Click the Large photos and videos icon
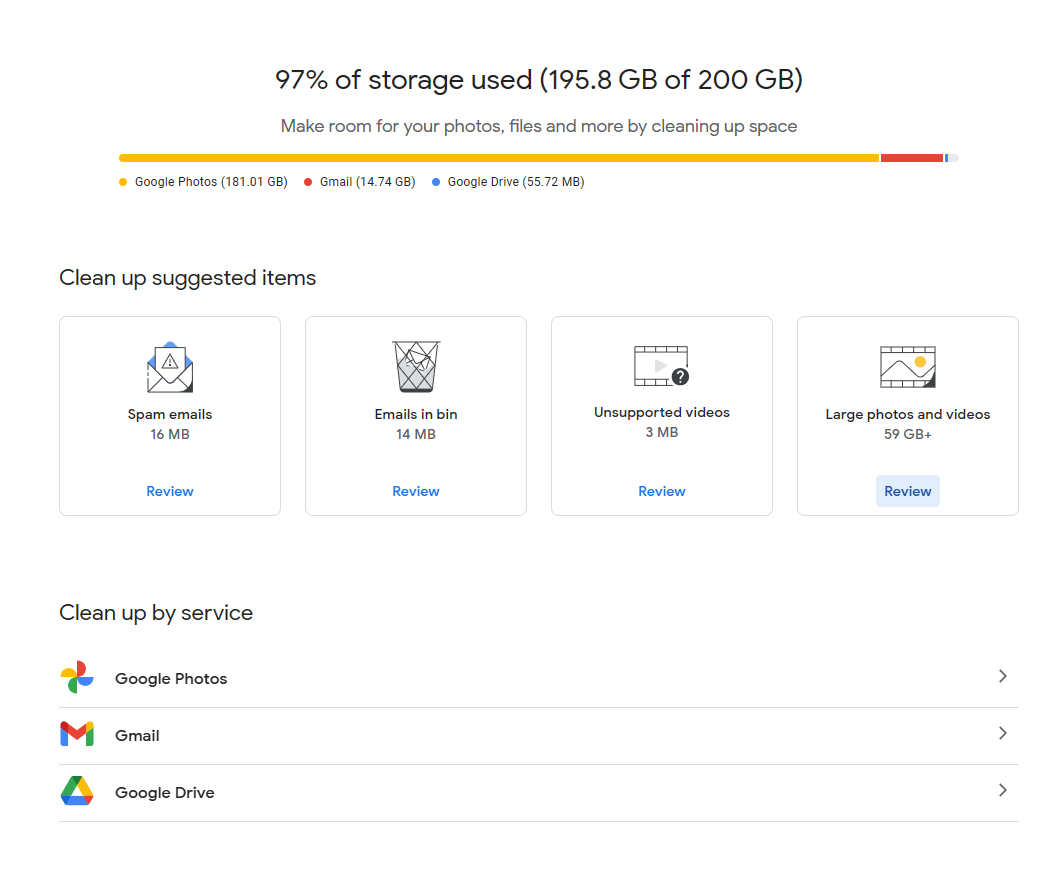 pos(908,367)
